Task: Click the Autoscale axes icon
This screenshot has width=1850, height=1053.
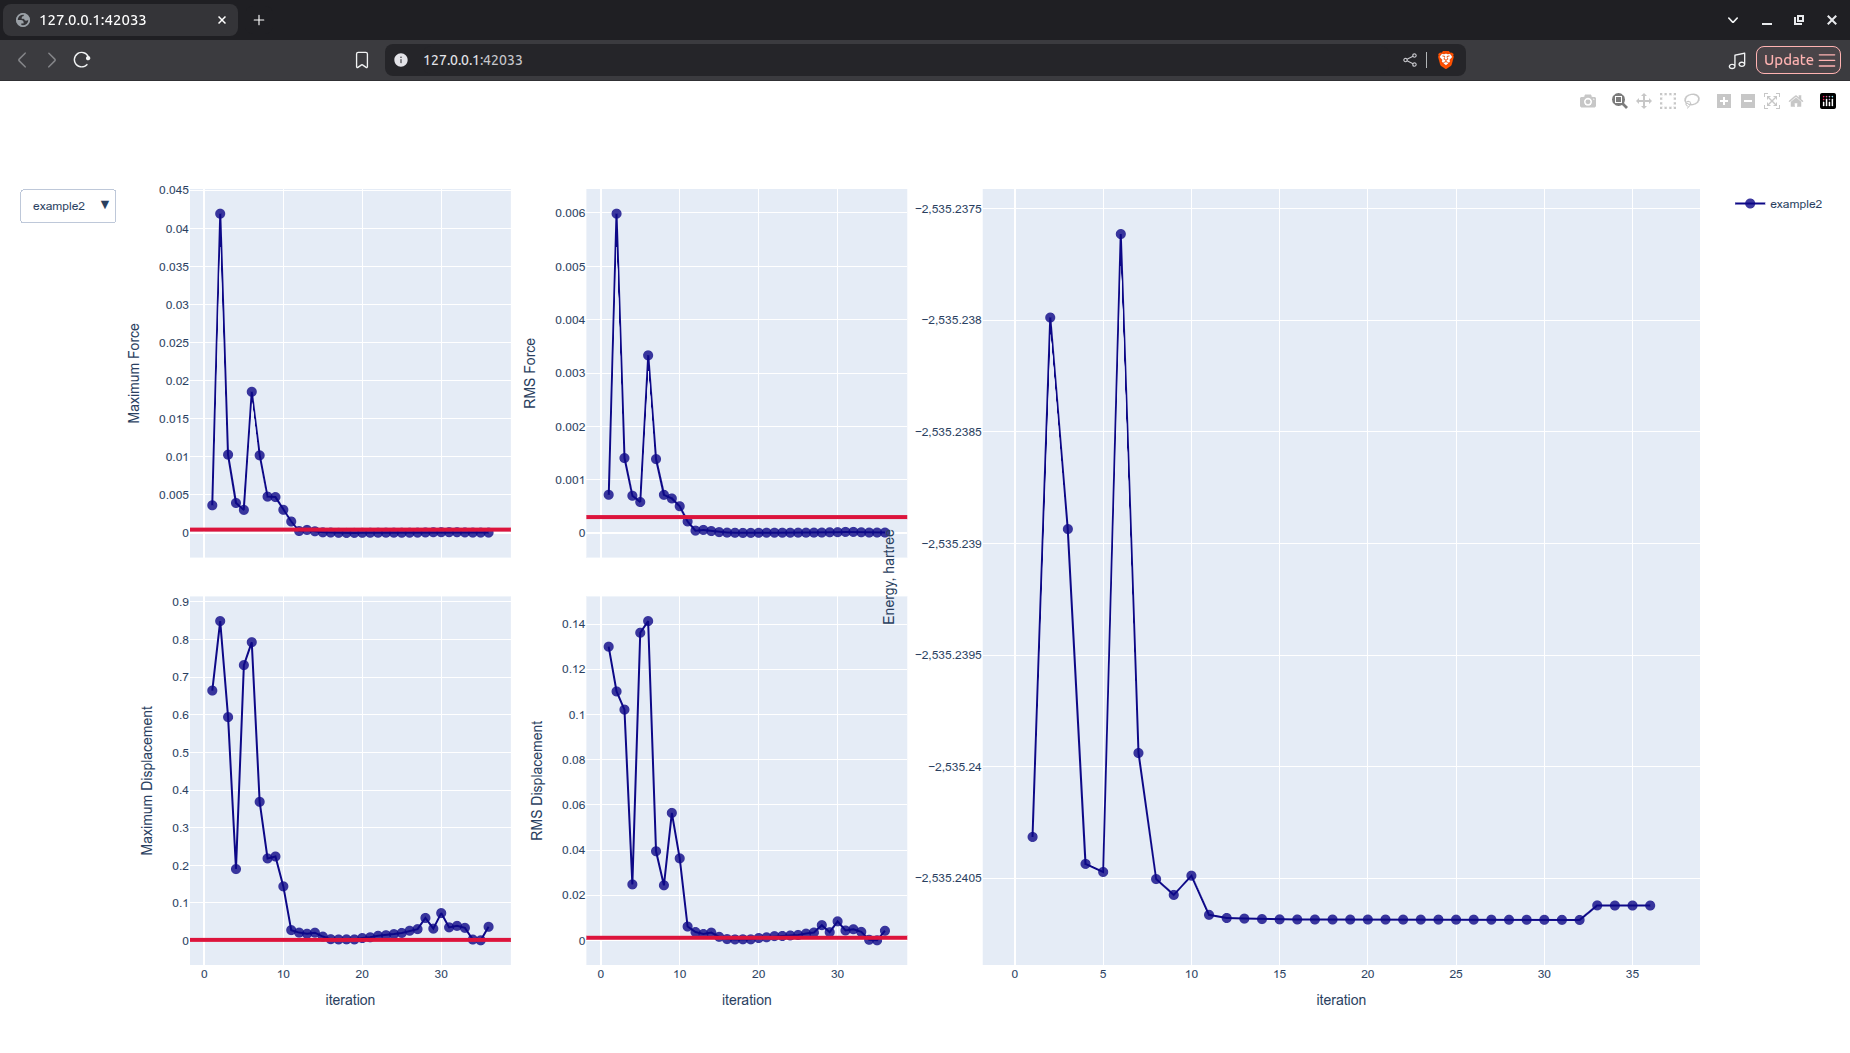Action: [x=1772, y=101]
